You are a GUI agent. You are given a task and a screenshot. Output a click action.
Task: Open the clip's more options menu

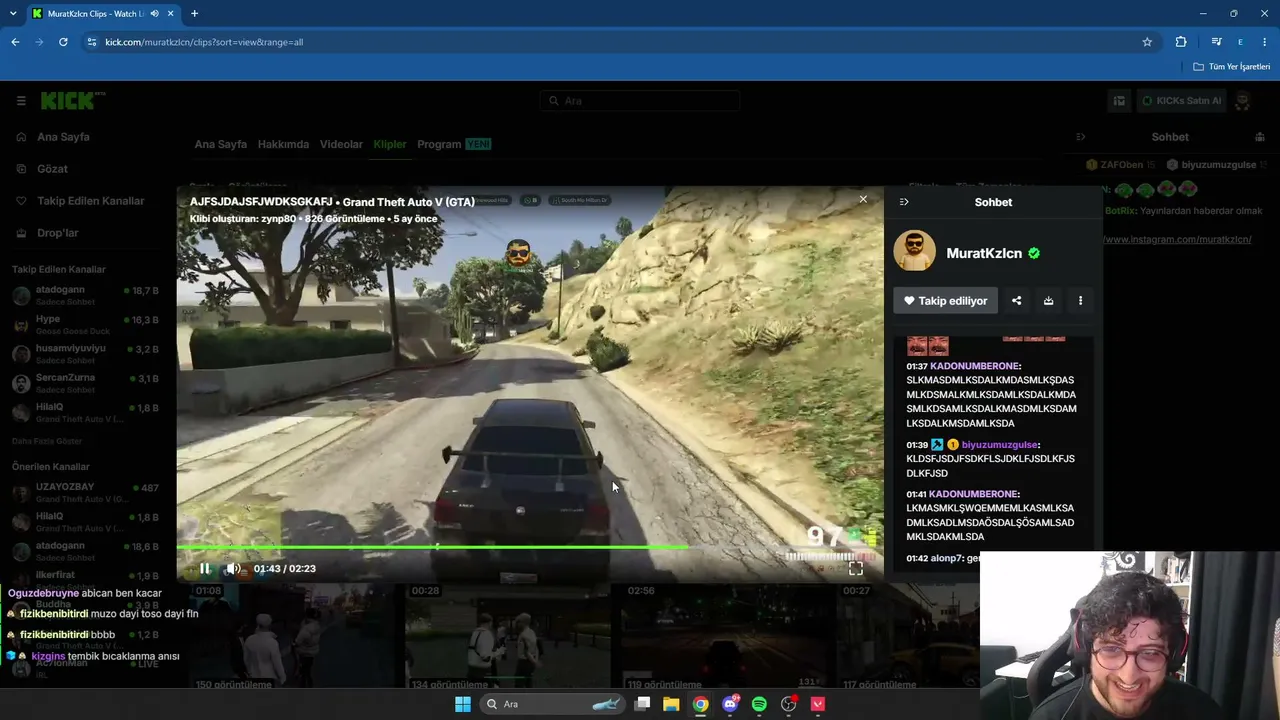(x=1080, y=301)
